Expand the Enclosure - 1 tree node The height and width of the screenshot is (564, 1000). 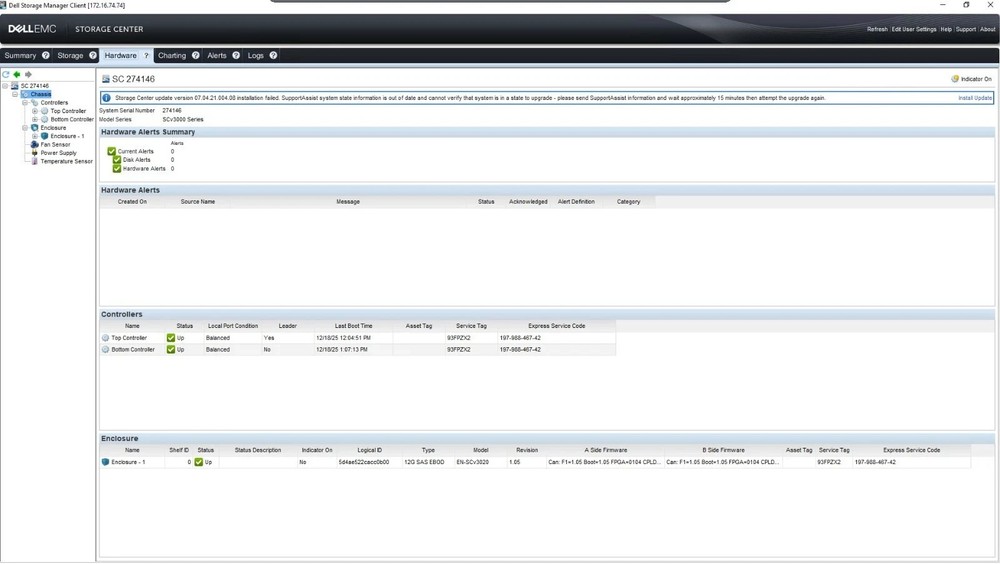pyautogui.click(x=35, y=136)
